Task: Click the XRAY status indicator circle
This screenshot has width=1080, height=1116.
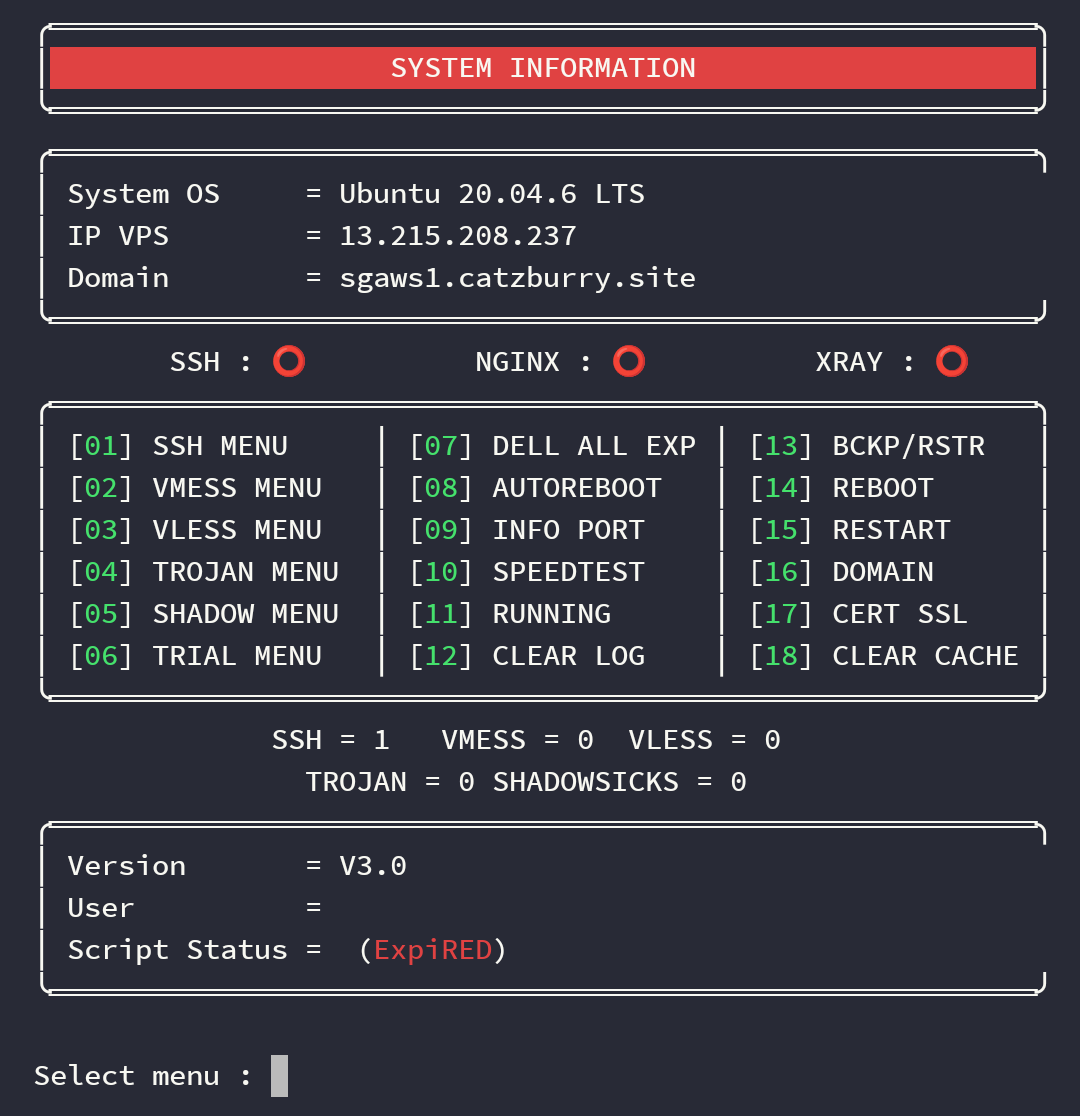Action: [x=951, y=361]
